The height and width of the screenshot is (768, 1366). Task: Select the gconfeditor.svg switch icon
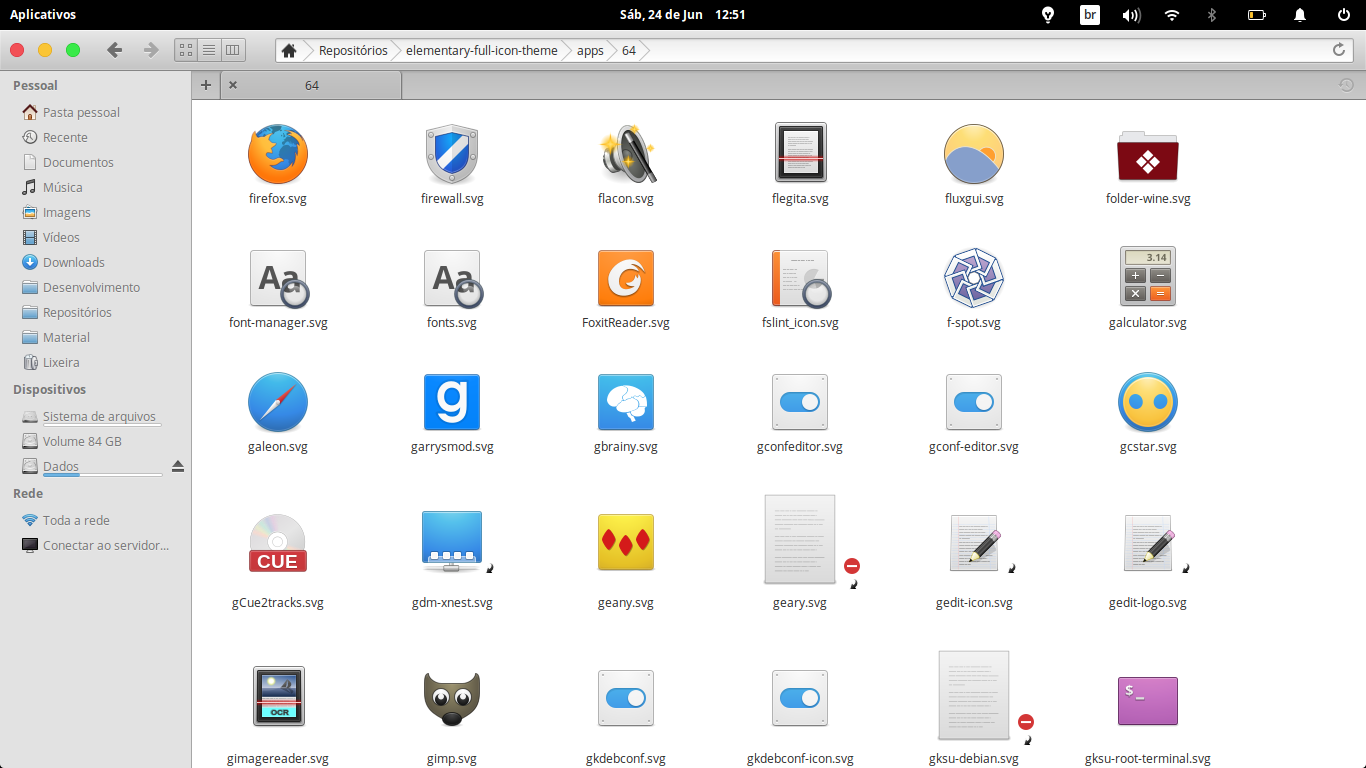(800, 402)
